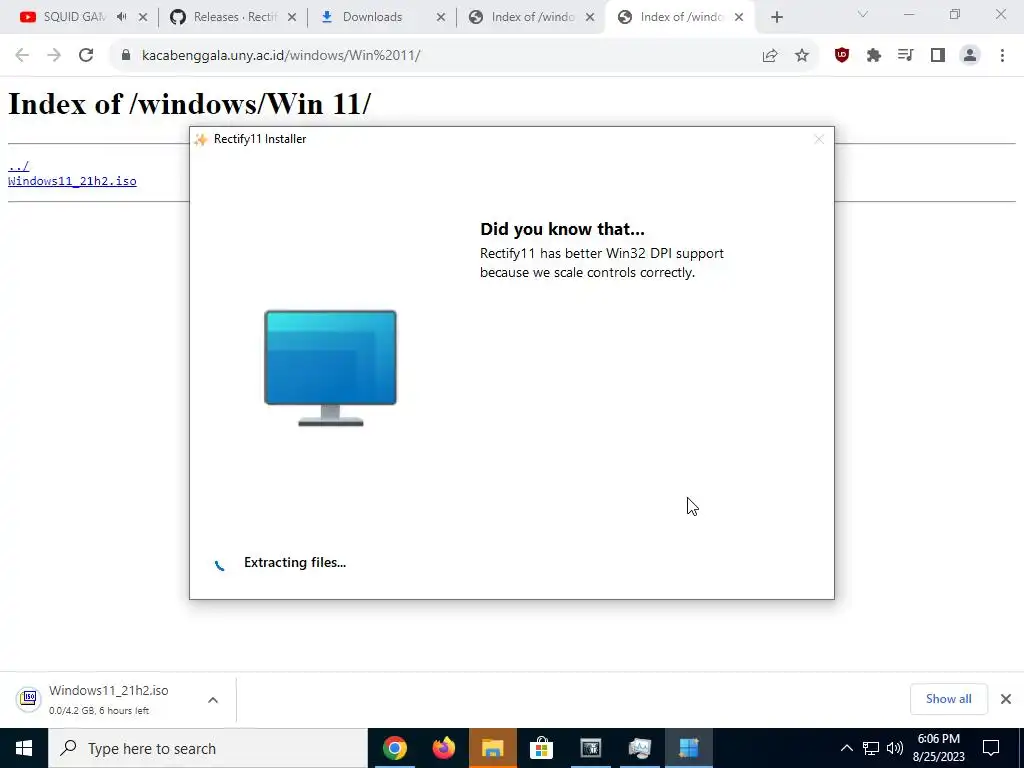Open the GitHub Releases Rectify tab

pos(225,17)
